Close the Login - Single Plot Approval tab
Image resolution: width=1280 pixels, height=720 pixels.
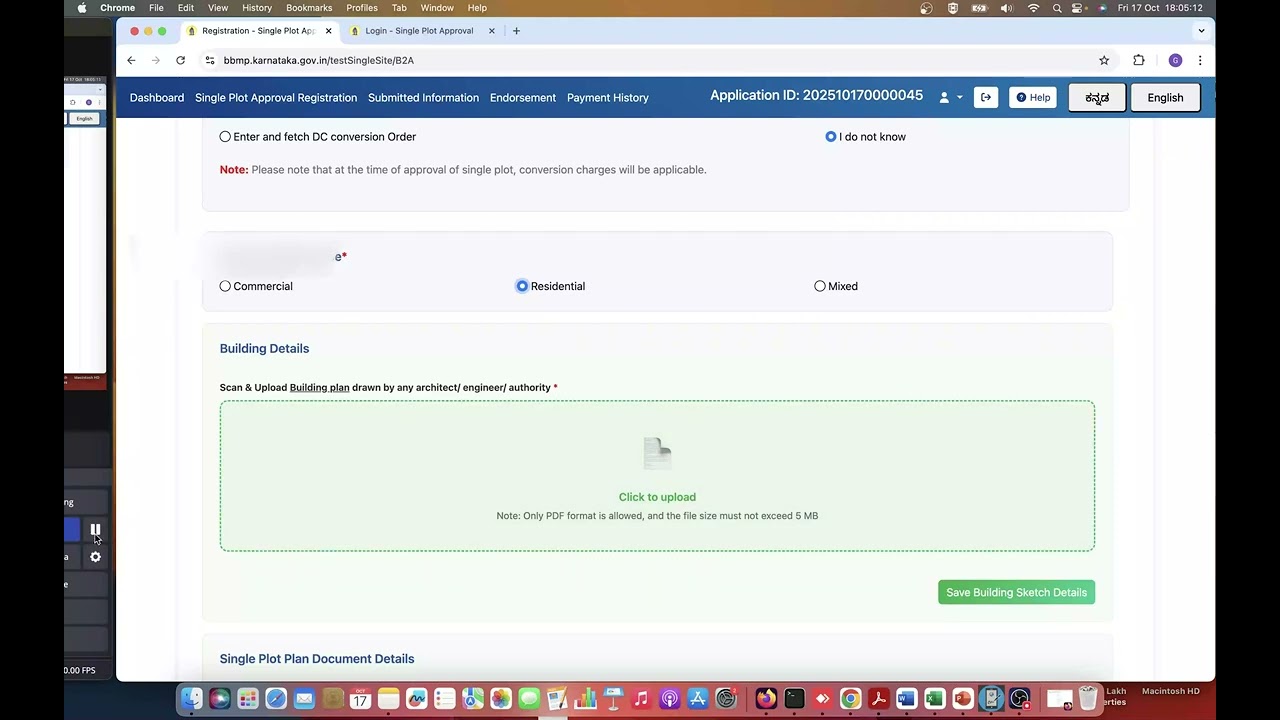tap(491, 31)
